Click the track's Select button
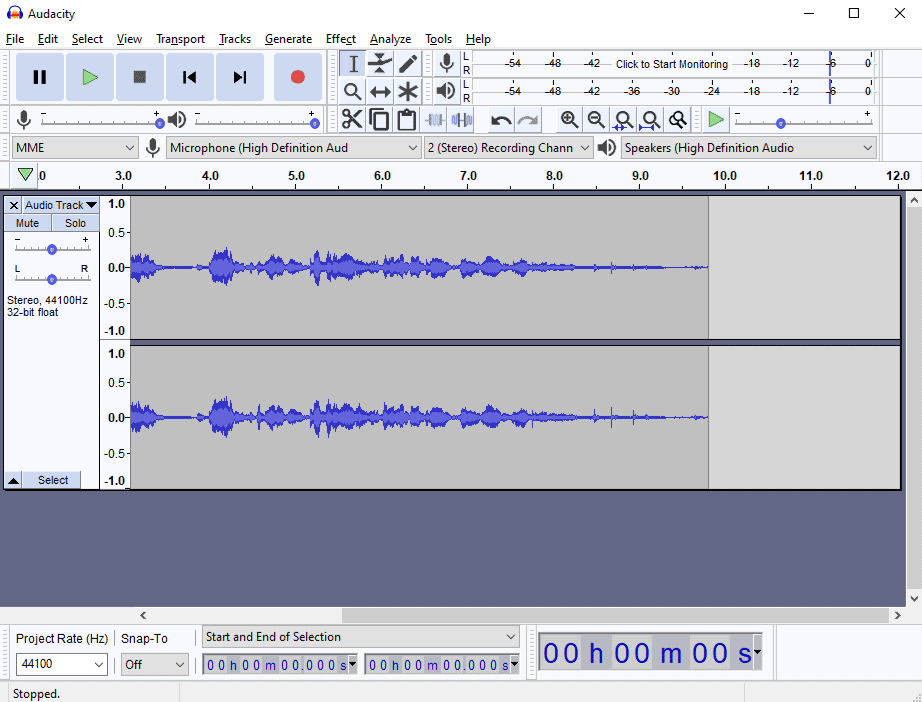Image resolution: width=922 pixels, height=702 pixels. 52,479
